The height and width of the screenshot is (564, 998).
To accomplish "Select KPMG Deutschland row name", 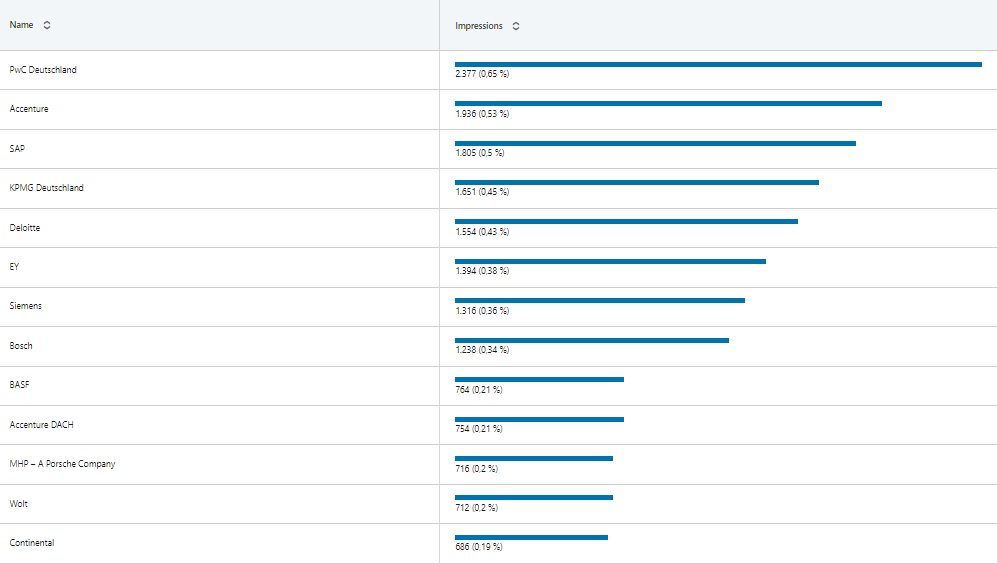I will [46, 188].
